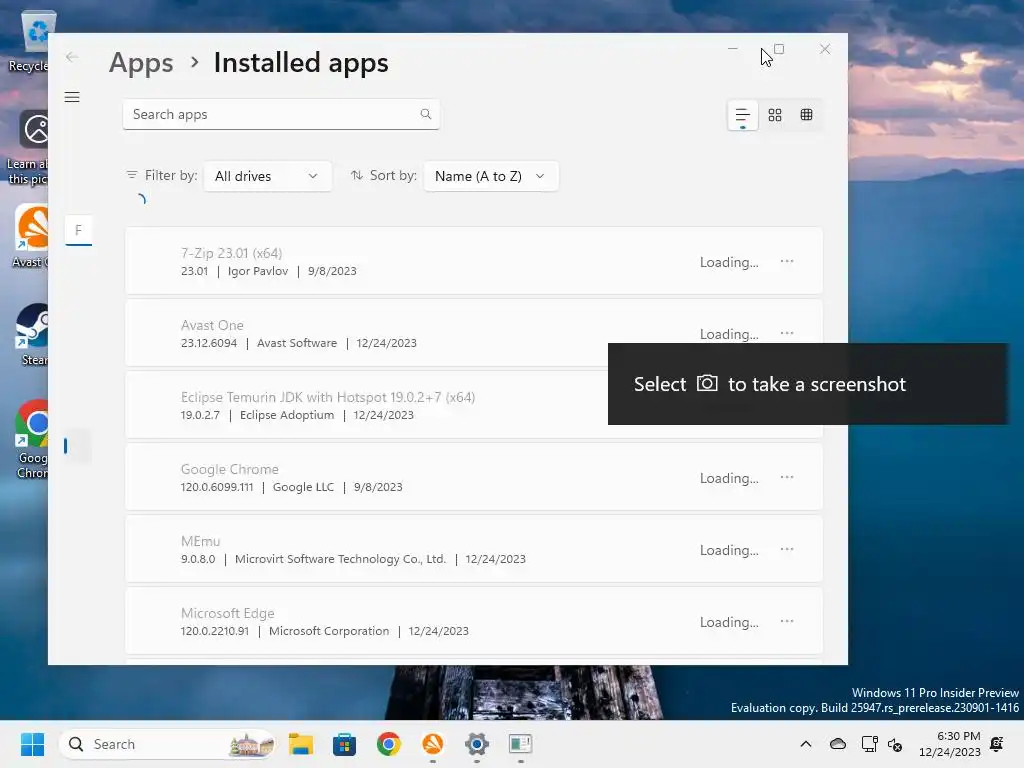
Task: Open more options for Google Chrome
Action: pos(787,477)
